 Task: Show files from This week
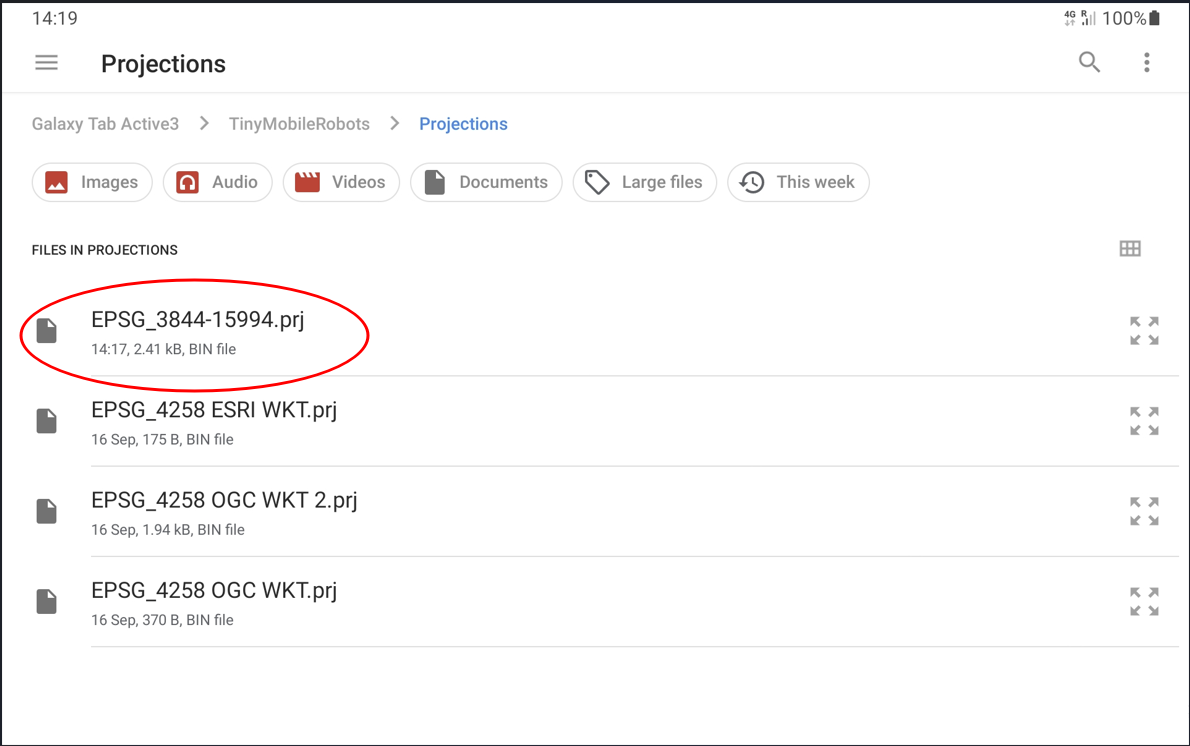798,182
